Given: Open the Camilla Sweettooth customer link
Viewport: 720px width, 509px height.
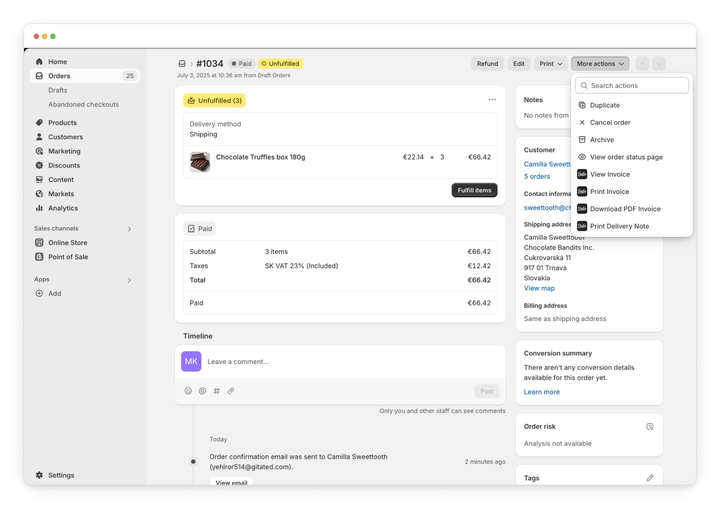Looking at the screenshot, I should (547, 164).
